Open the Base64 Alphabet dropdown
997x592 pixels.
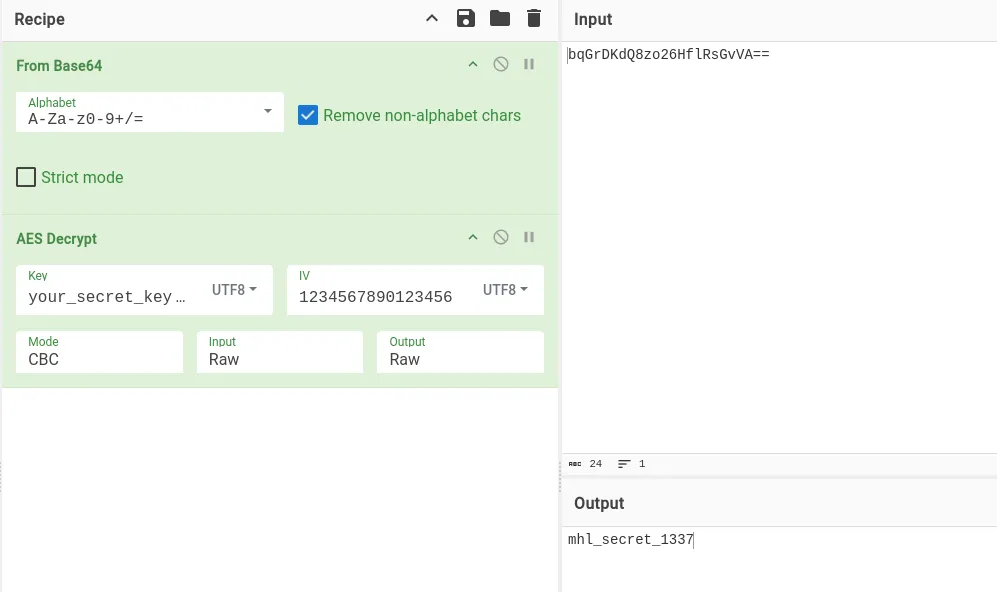[x=149, y=112]
